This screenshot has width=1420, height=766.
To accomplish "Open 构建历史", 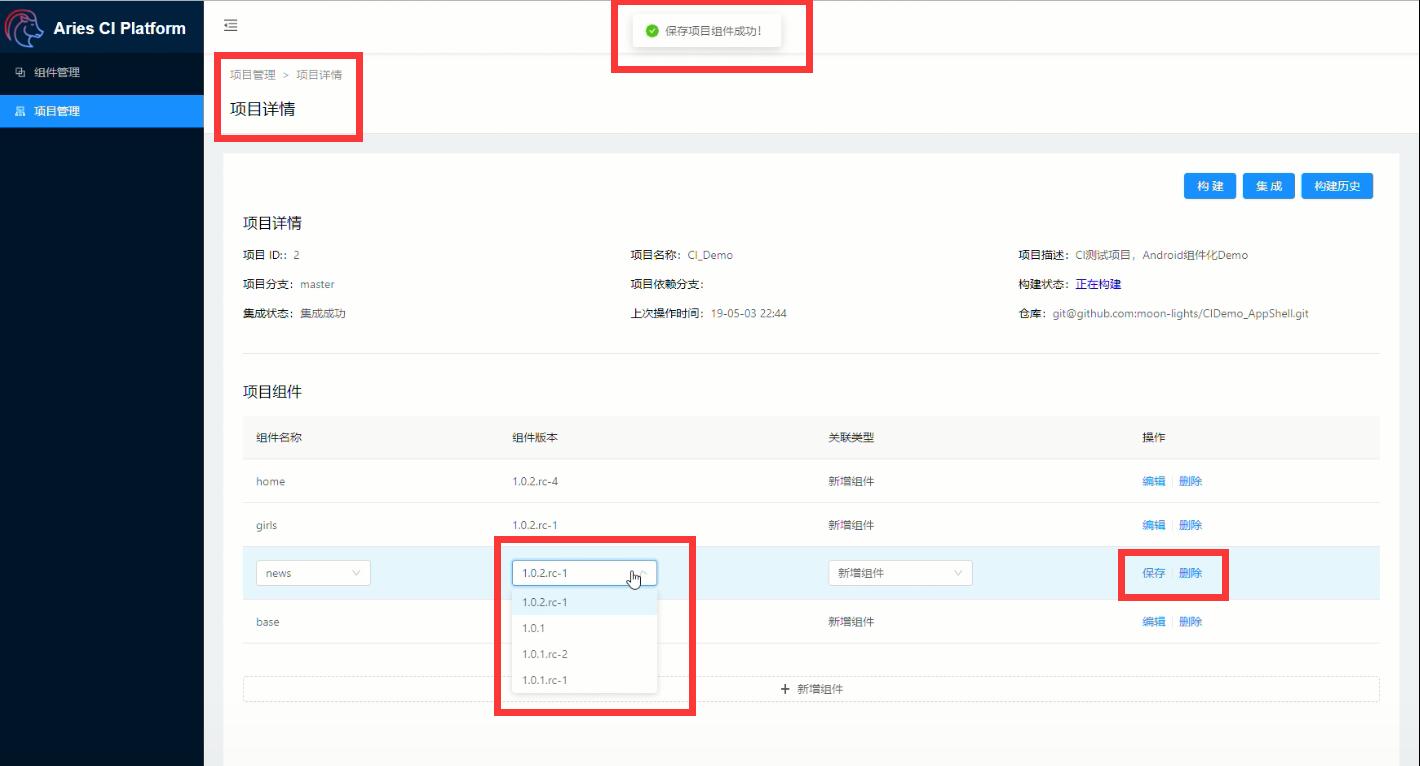I will (1337, 186).
